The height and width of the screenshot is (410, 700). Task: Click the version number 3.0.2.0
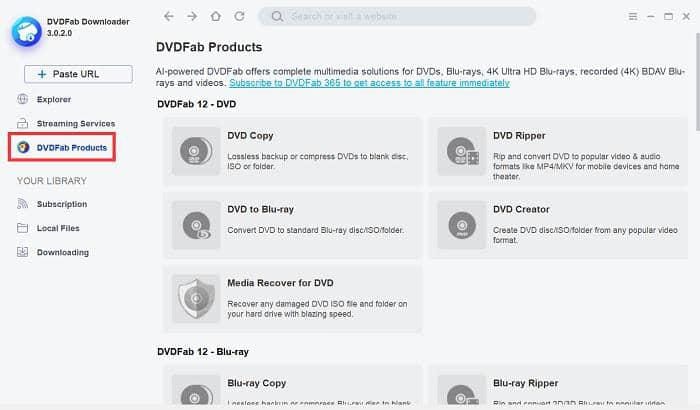pyautogui.click(x=59, y=33)
